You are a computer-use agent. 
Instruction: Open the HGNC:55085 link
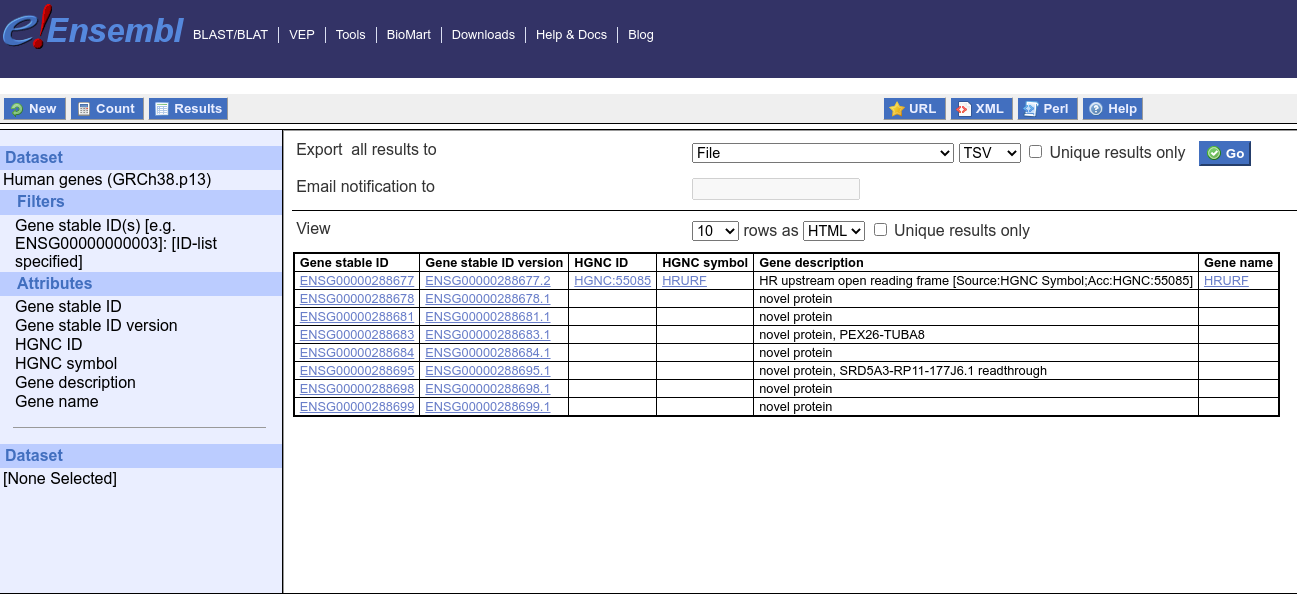click(x=613, y=281)
